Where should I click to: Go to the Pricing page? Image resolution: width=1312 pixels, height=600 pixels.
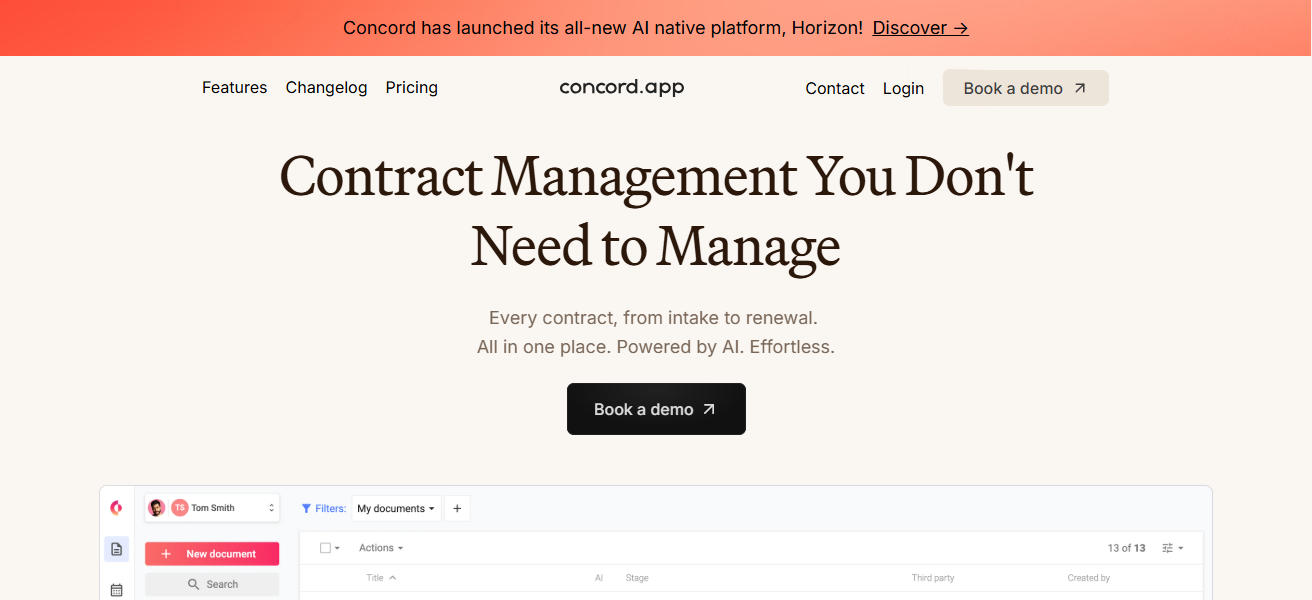click(411, 88)
